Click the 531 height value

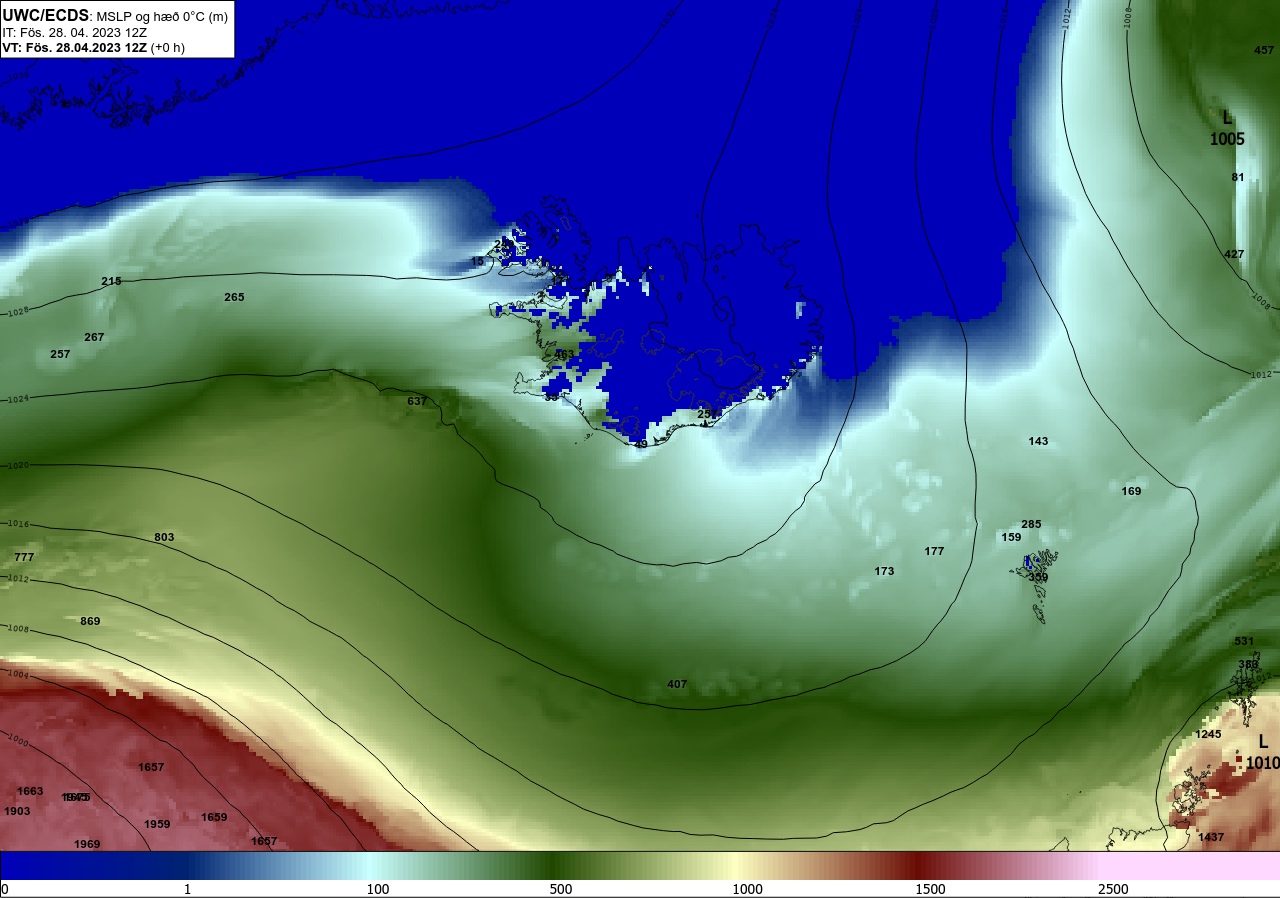click(1244, 641)
